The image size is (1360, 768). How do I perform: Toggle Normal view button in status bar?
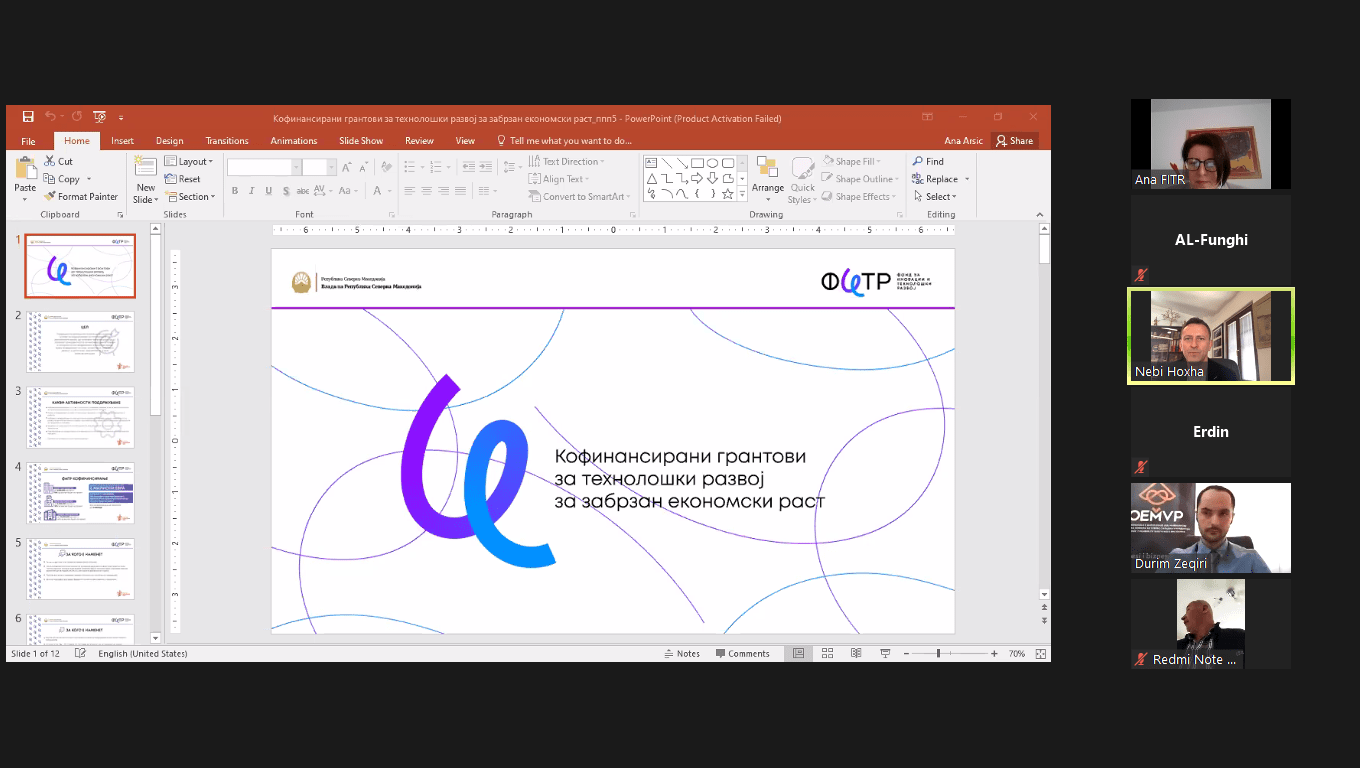coord(798,653)
